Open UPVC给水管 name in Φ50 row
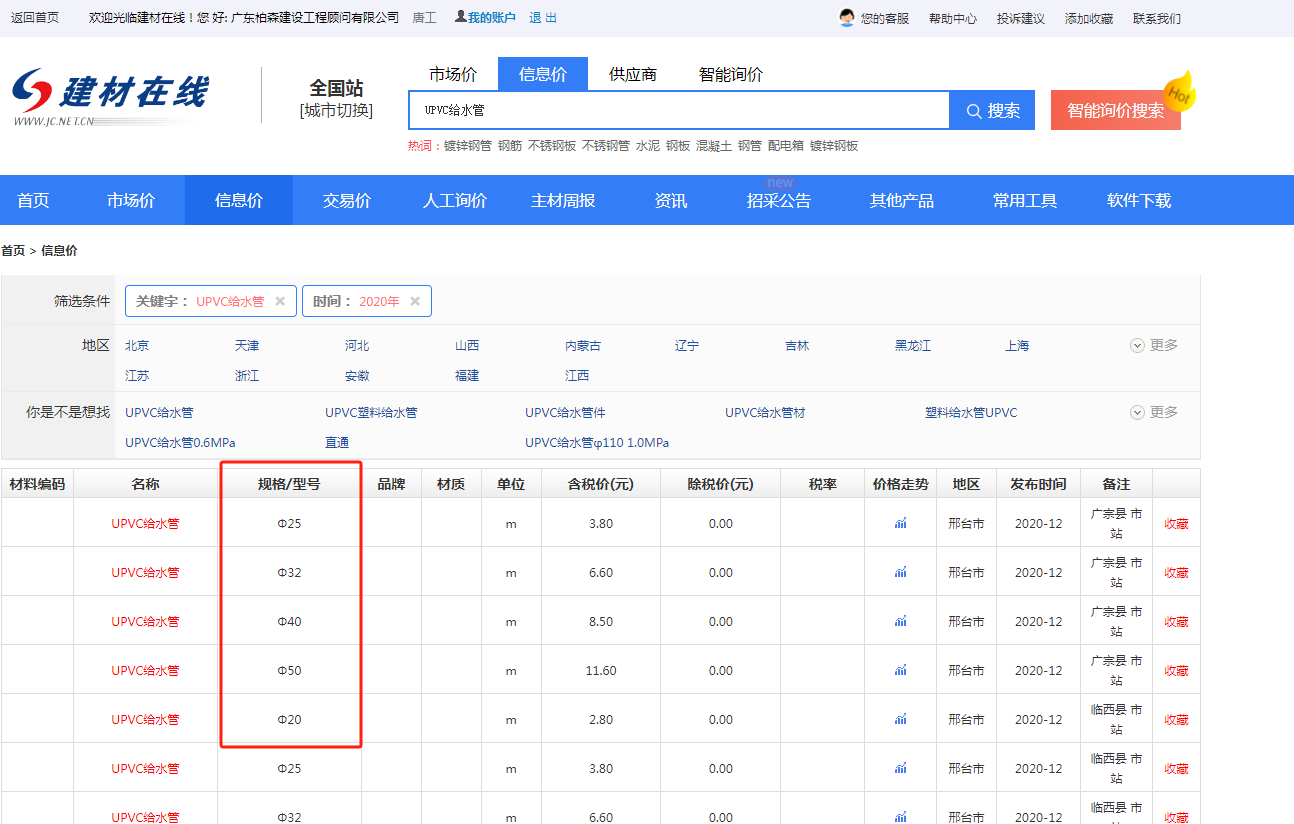Viewport: 1294px width, 824px height. click(145, 671)
